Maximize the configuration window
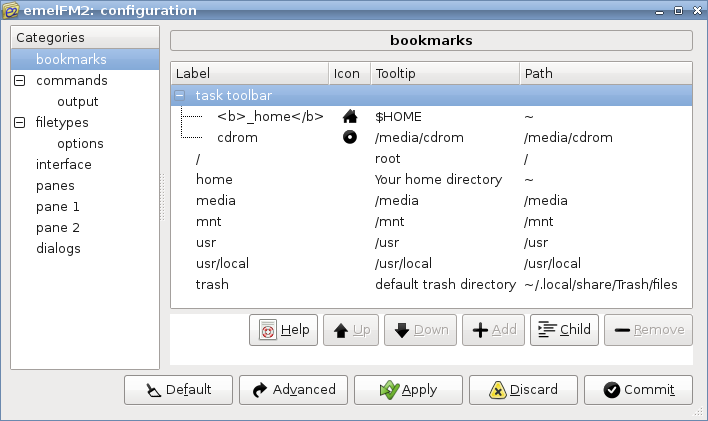 point(678,10)
